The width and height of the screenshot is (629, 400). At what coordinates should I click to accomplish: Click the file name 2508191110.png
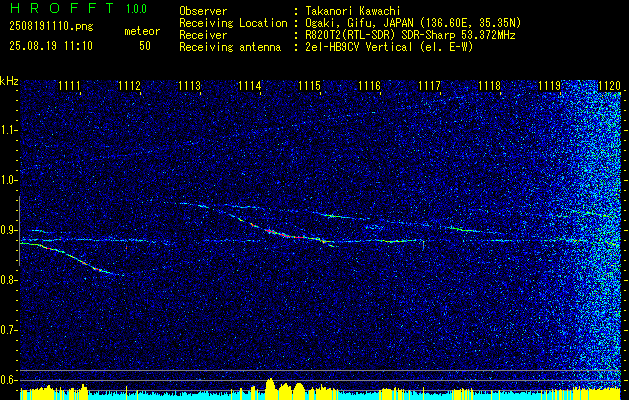51,26
